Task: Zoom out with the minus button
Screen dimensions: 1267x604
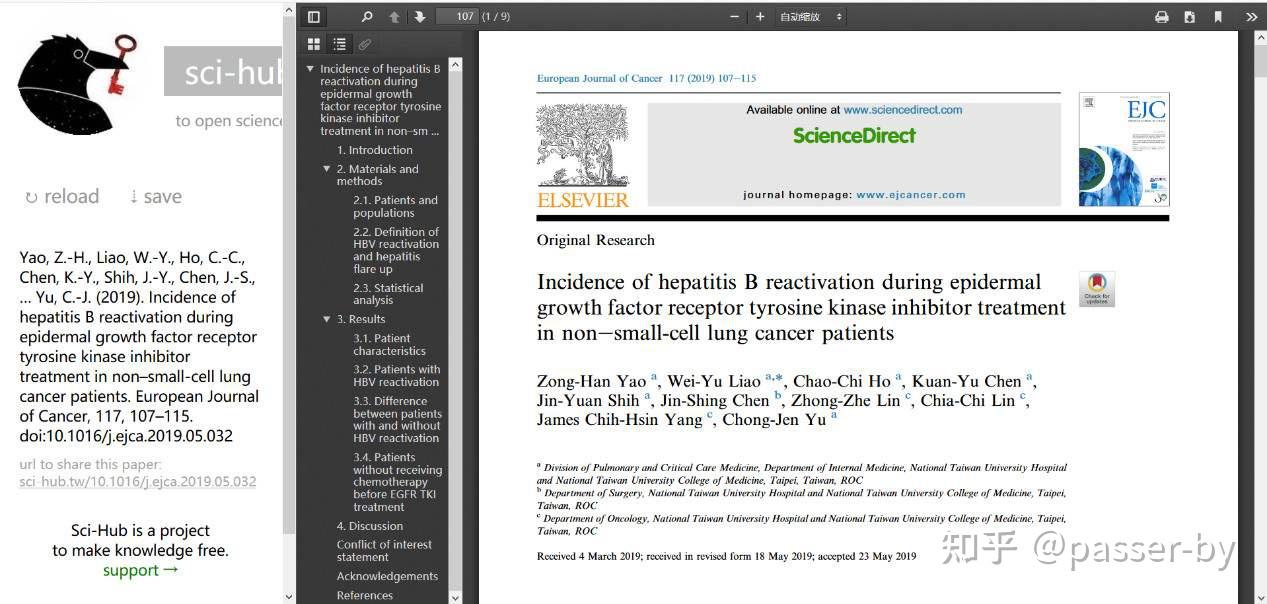Action: (735, 17)
